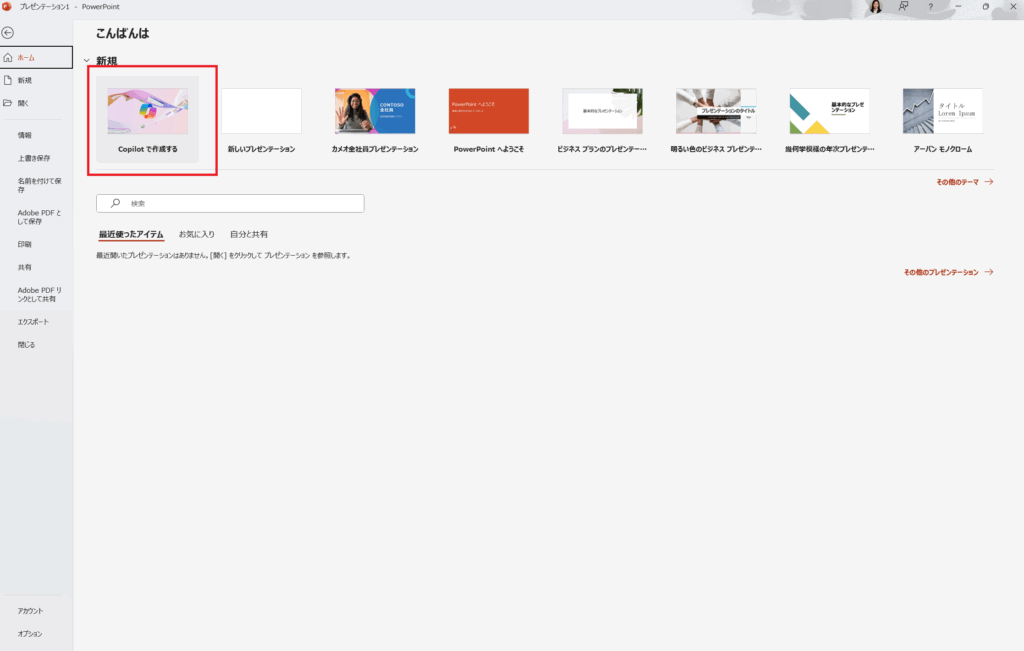Select the 最近使ったアイテム tab
The width and height of the screenshot is (1024, 651).
130,234
